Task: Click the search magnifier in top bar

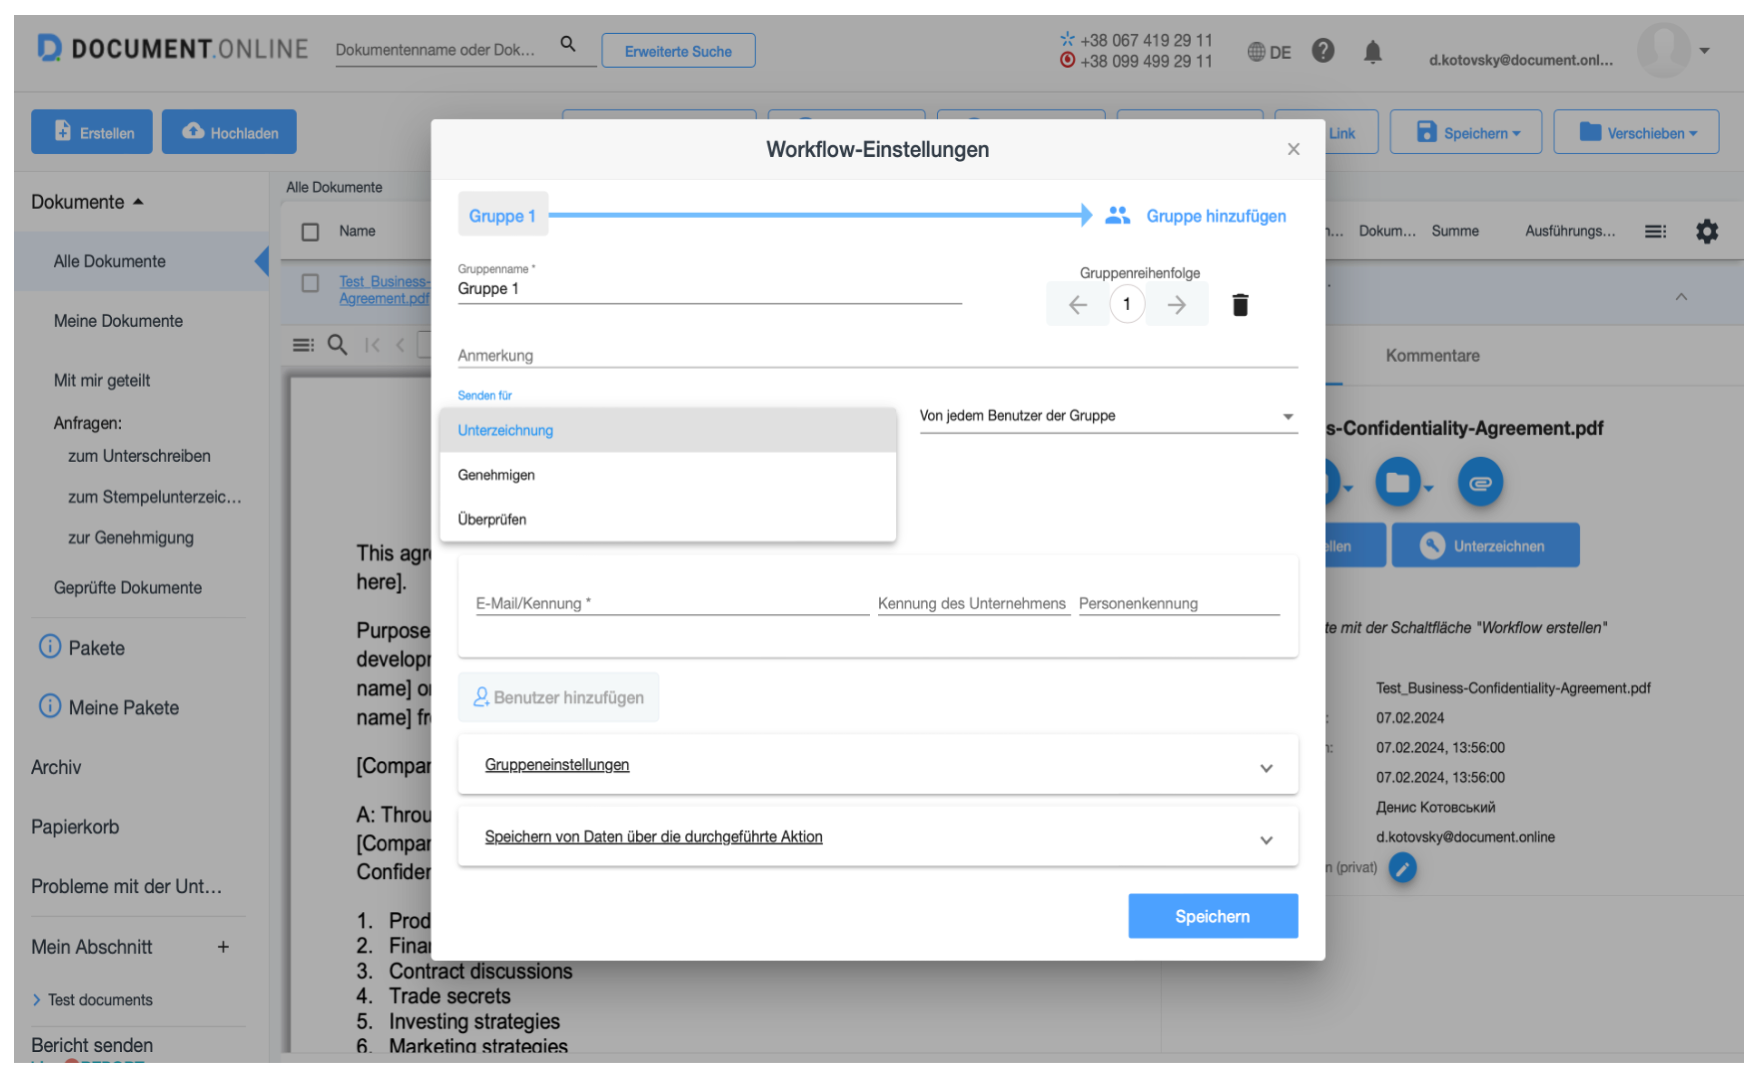Action: tap(568, 44)
